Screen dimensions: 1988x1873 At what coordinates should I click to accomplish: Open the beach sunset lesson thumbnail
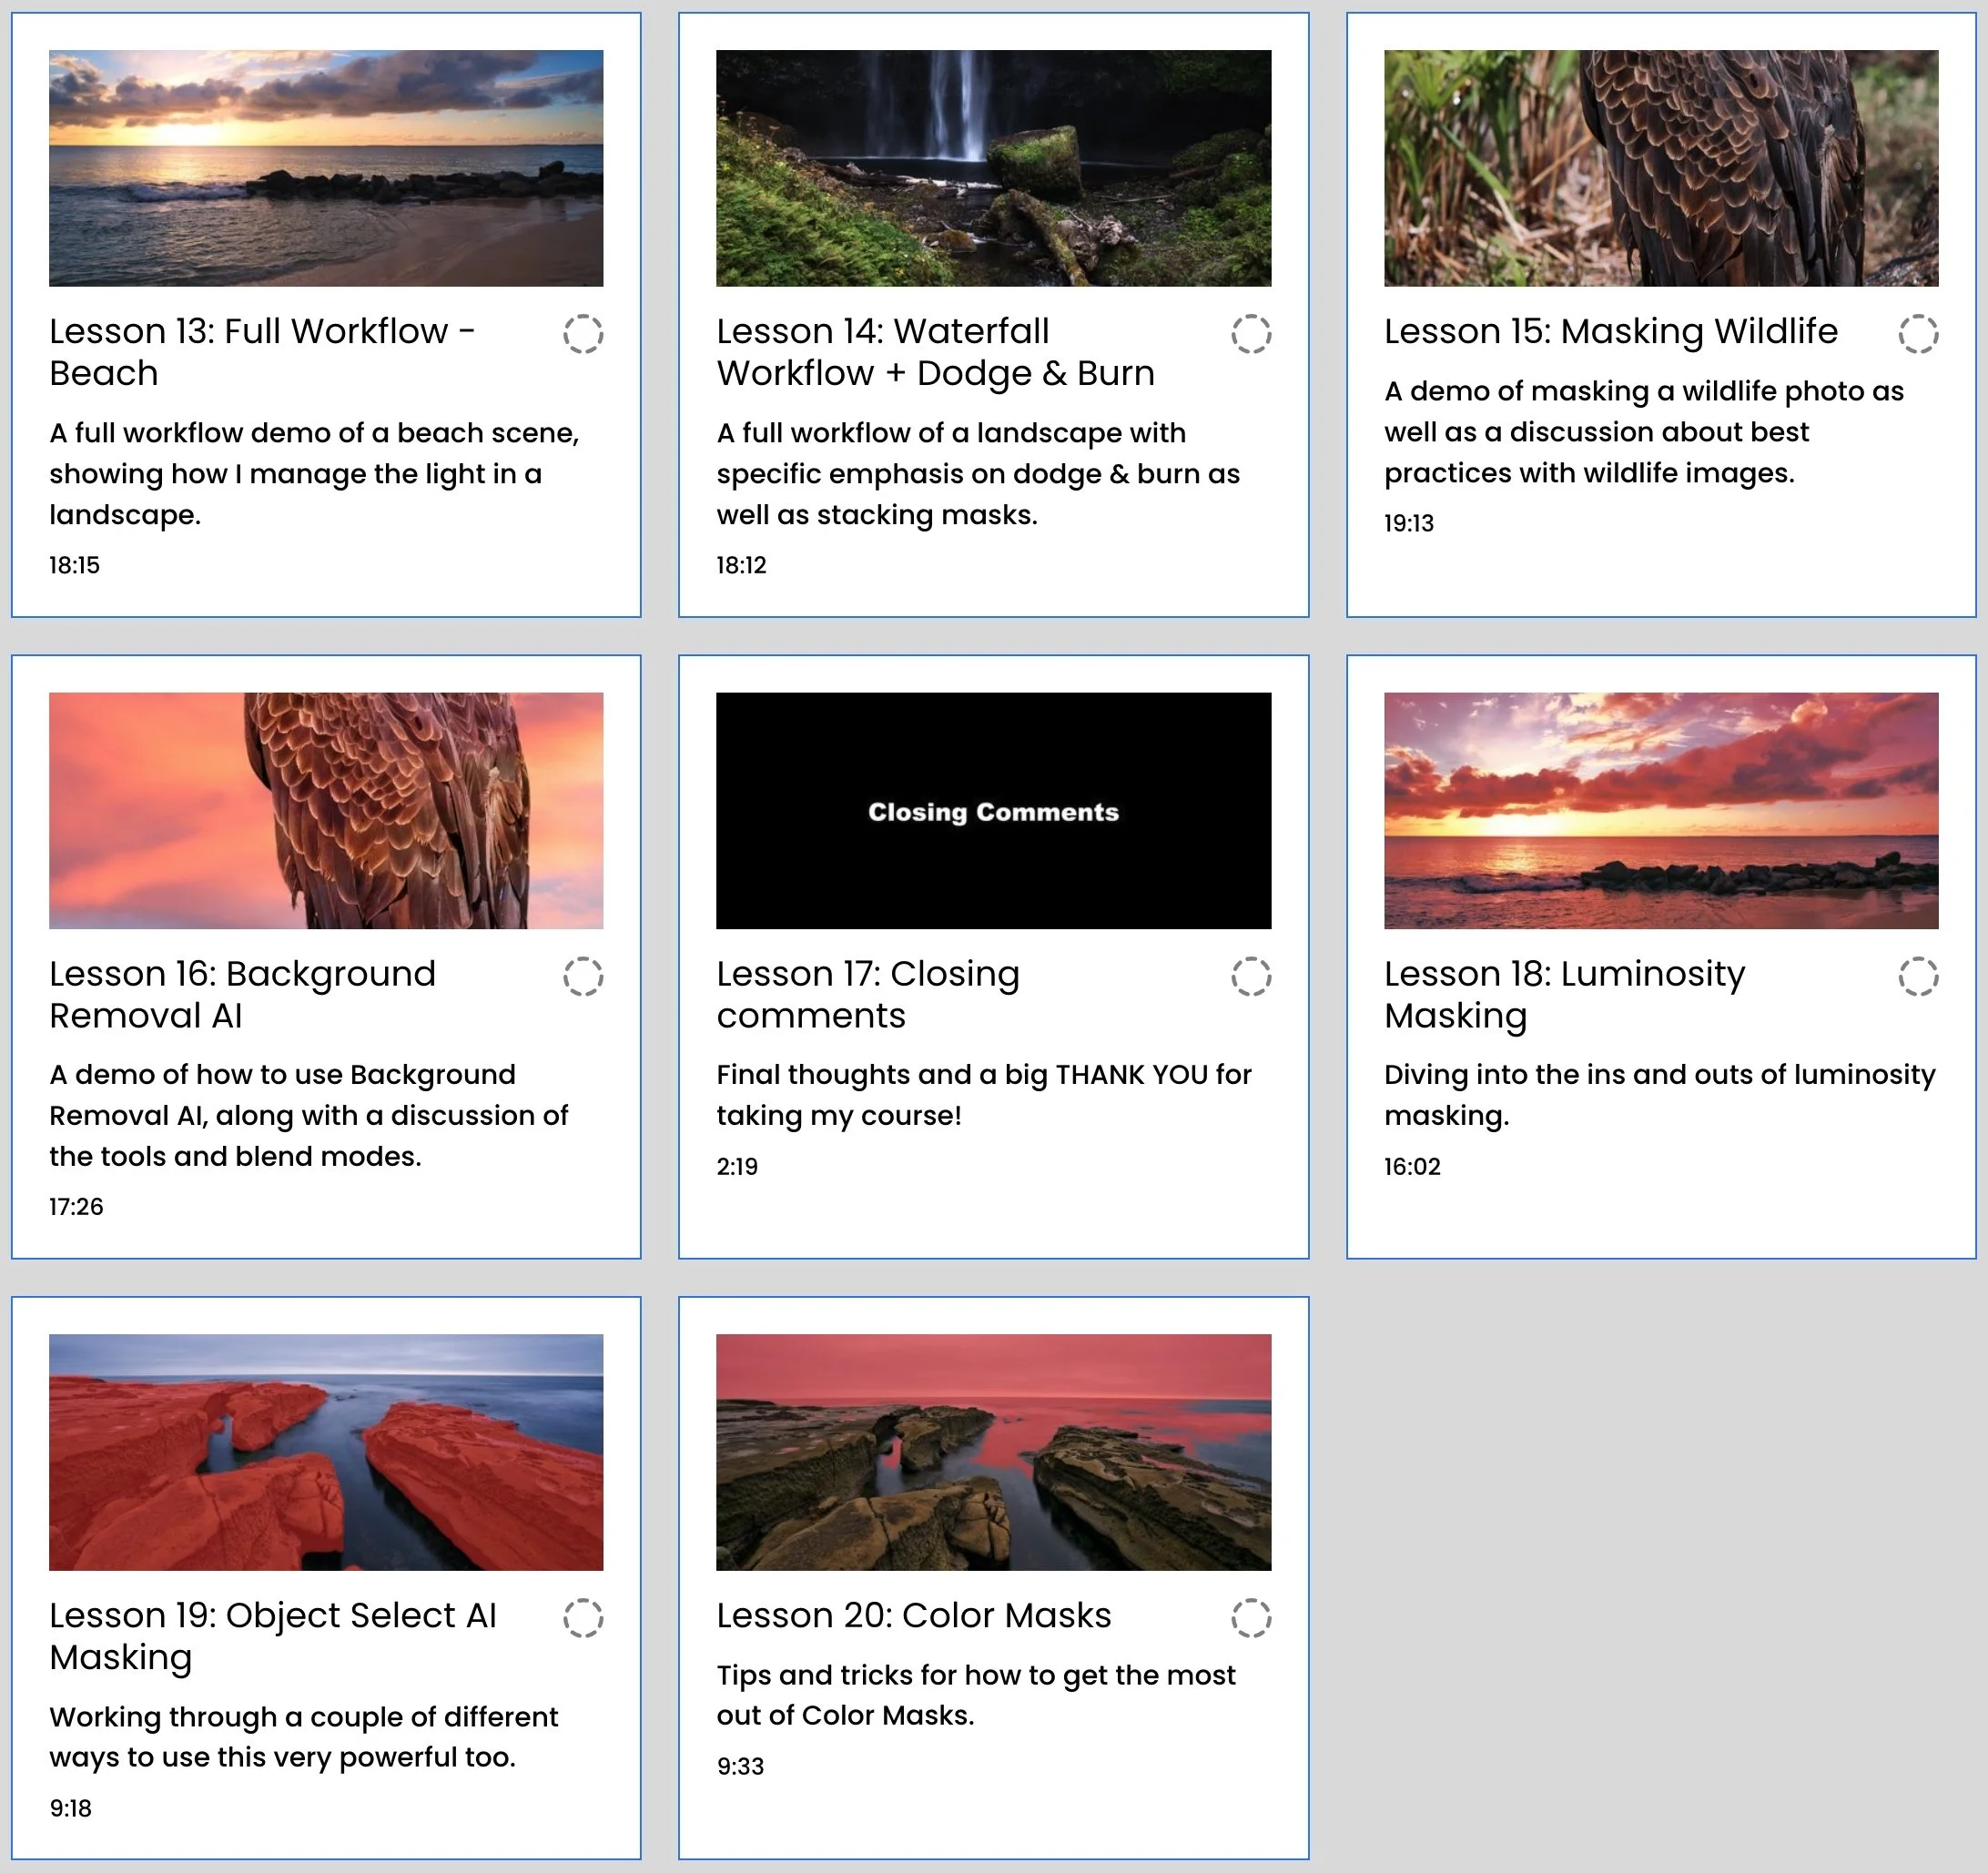pos(326,168)
